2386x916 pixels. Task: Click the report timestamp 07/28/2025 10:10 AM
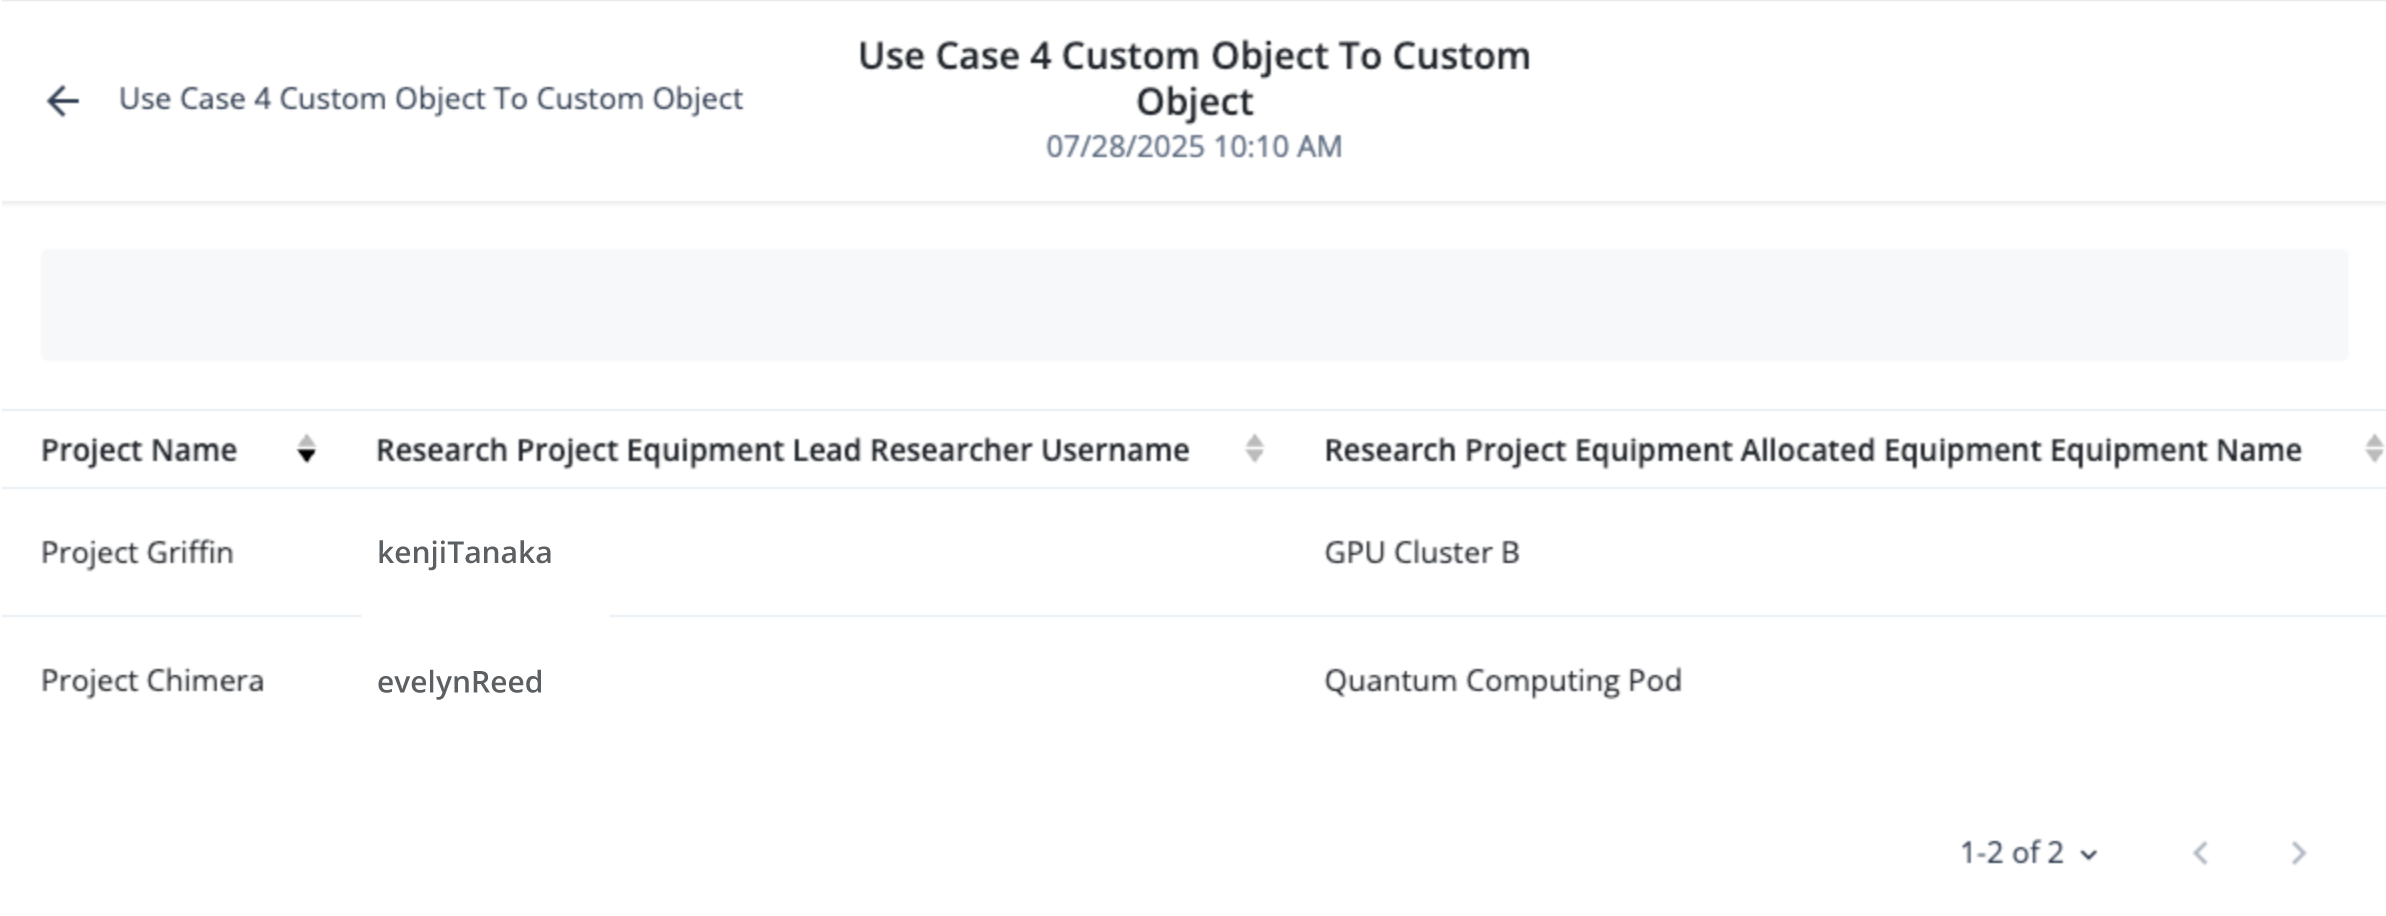pyautogui.click(x=1193, y=145)
